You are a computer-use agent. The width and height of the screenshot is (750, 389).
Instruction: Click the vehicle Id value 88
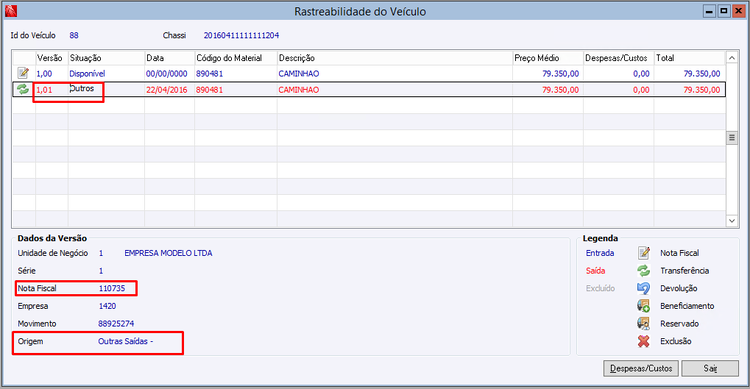tap(74, 35)
